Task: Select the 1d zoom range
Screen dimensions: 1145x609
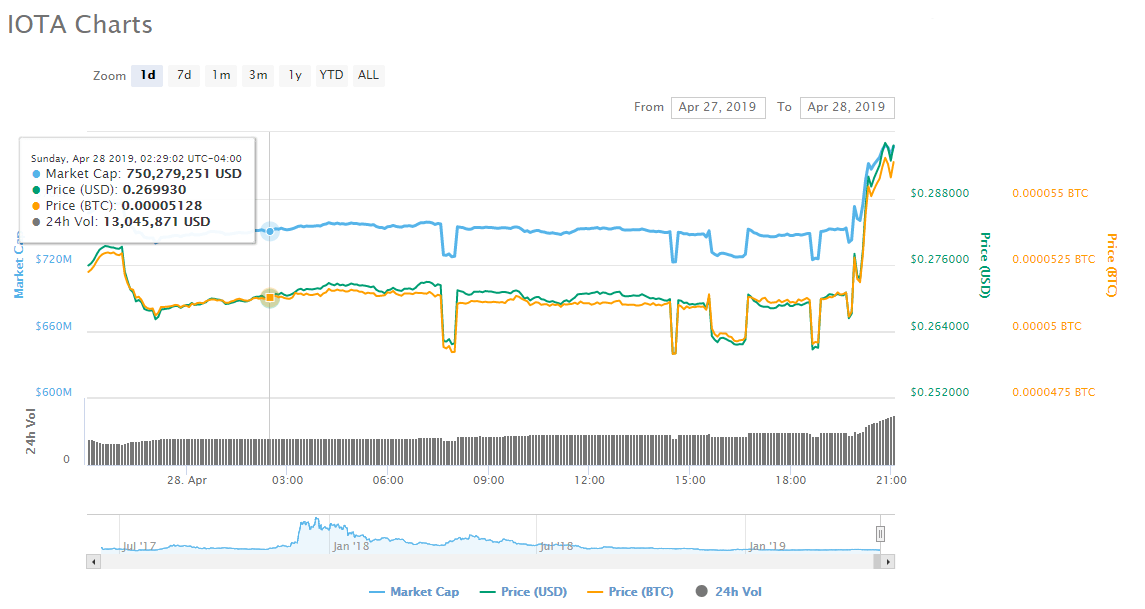Action: tap(147, 75)
